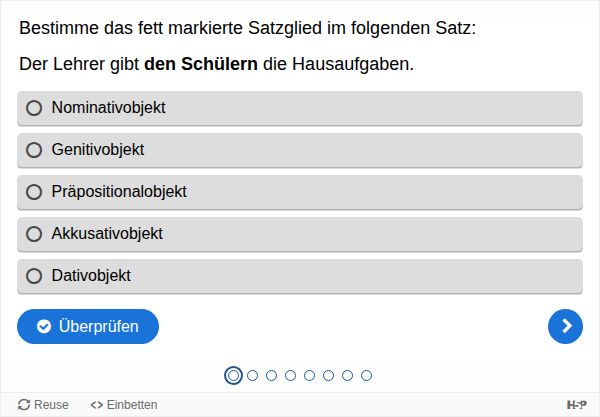This screenshot has height=417, width=600.
Task: Jump to question 2 progress dot
Action: pos(252,375)
